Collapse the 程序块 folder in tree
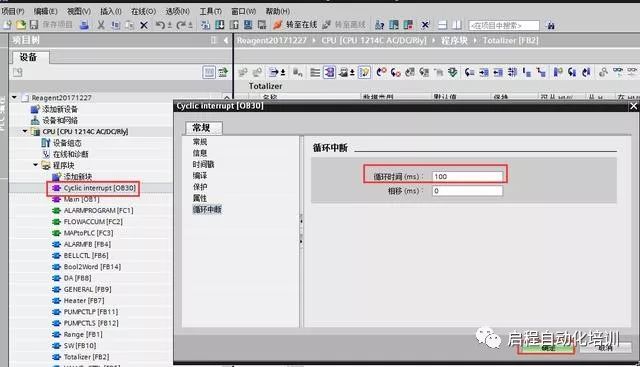This screenshot has height=367, width=640. pyautogui.click(x=36, y=165)
